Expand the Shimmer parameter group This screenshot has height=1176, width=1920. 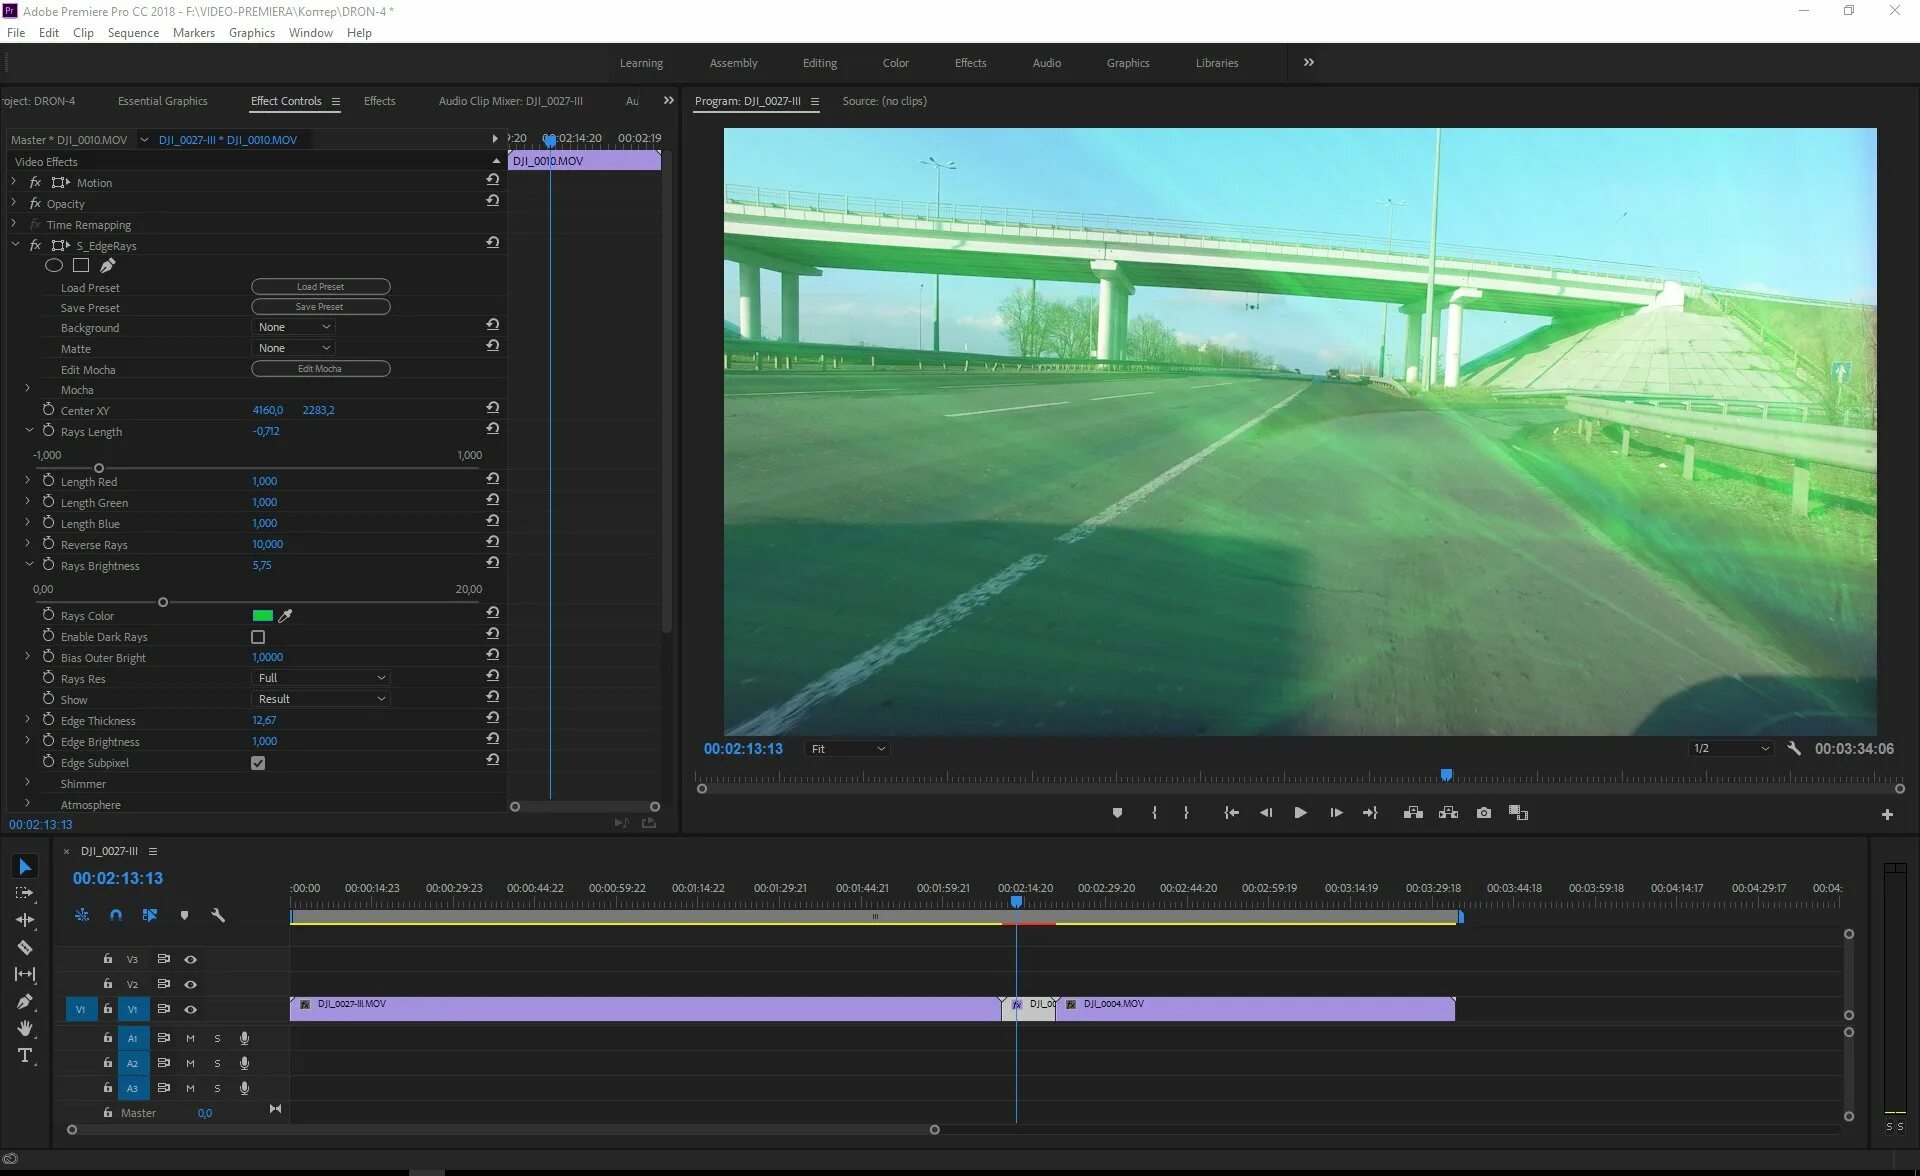[x=27, y=783]
